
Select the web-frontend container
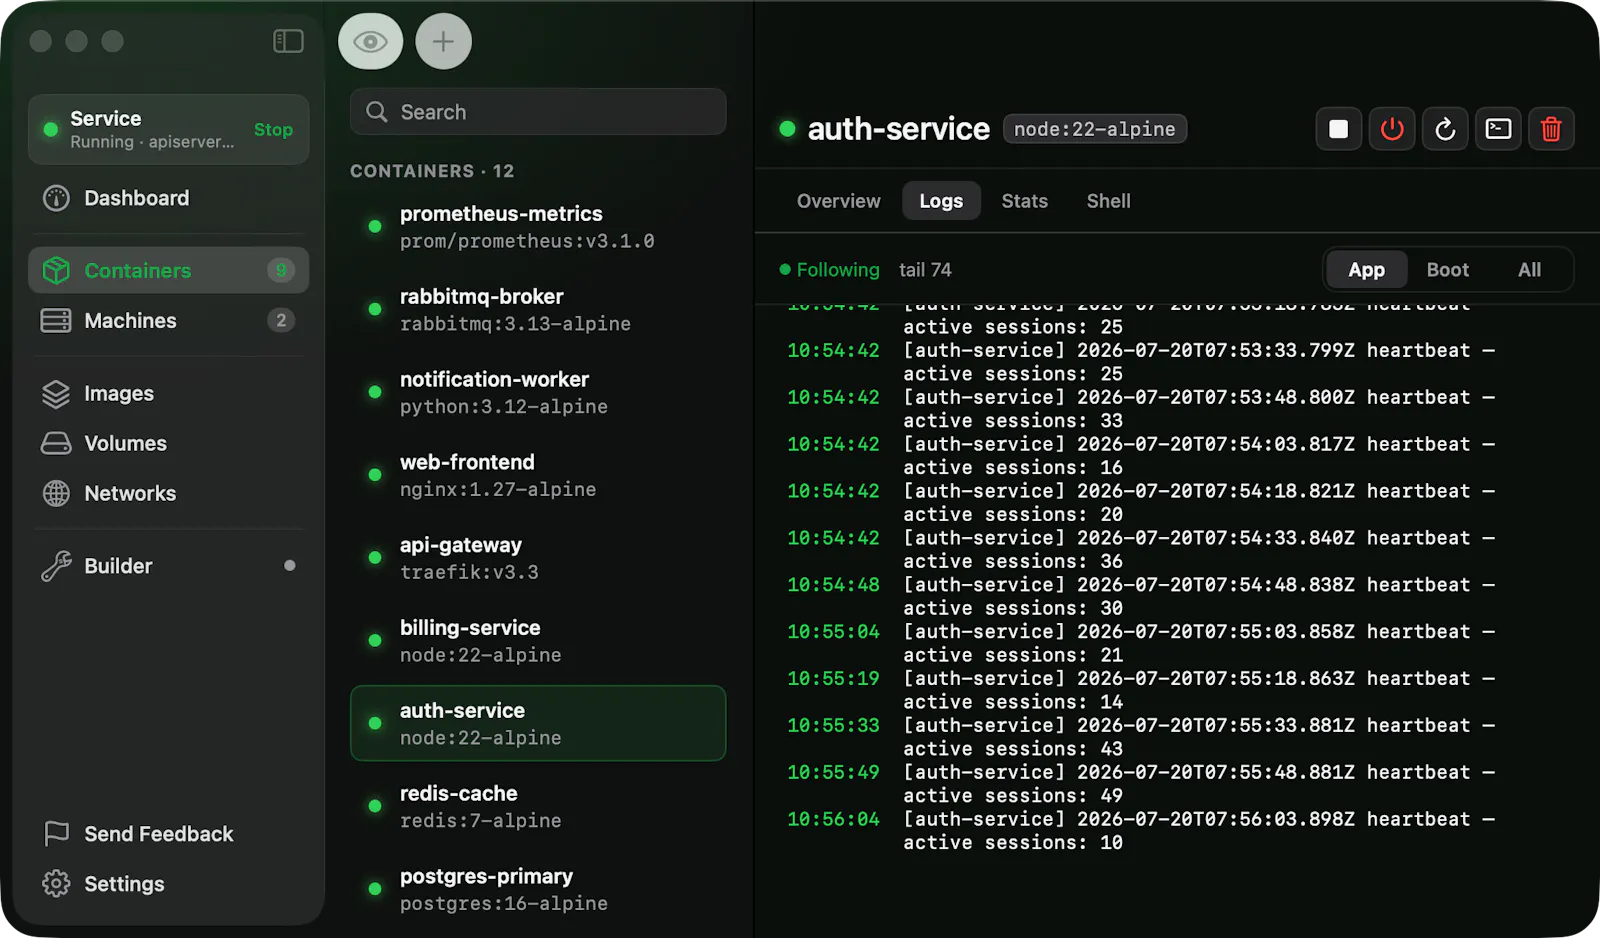(x=538, y=476)
